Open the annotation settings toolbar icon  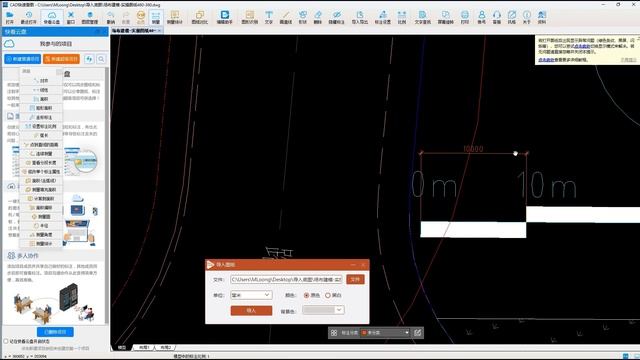[x=382, y=17]
